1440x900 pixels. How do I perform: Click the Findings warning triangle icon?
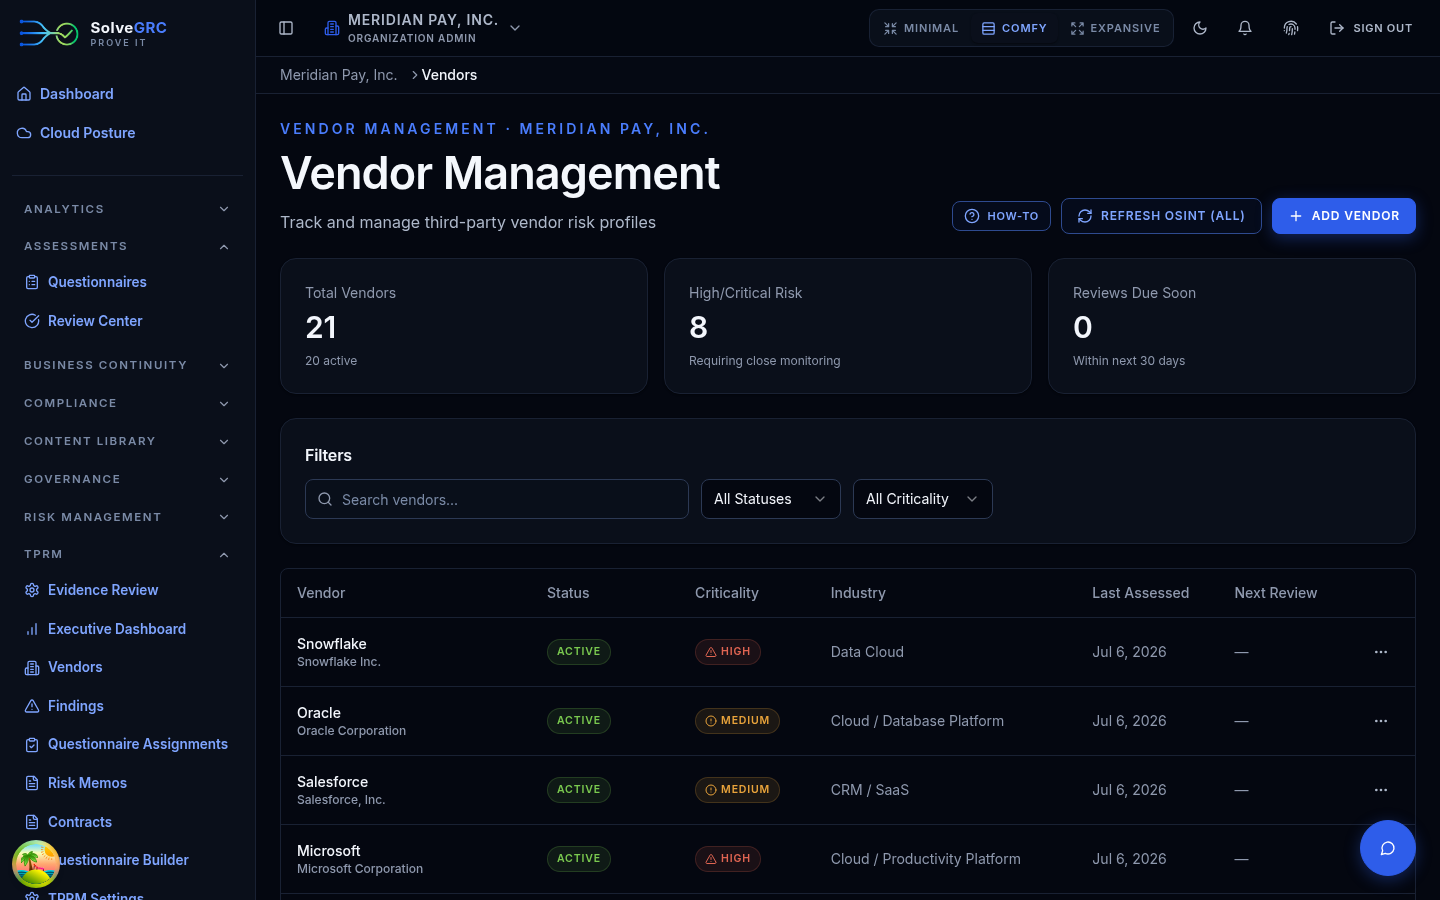point(32,706)
